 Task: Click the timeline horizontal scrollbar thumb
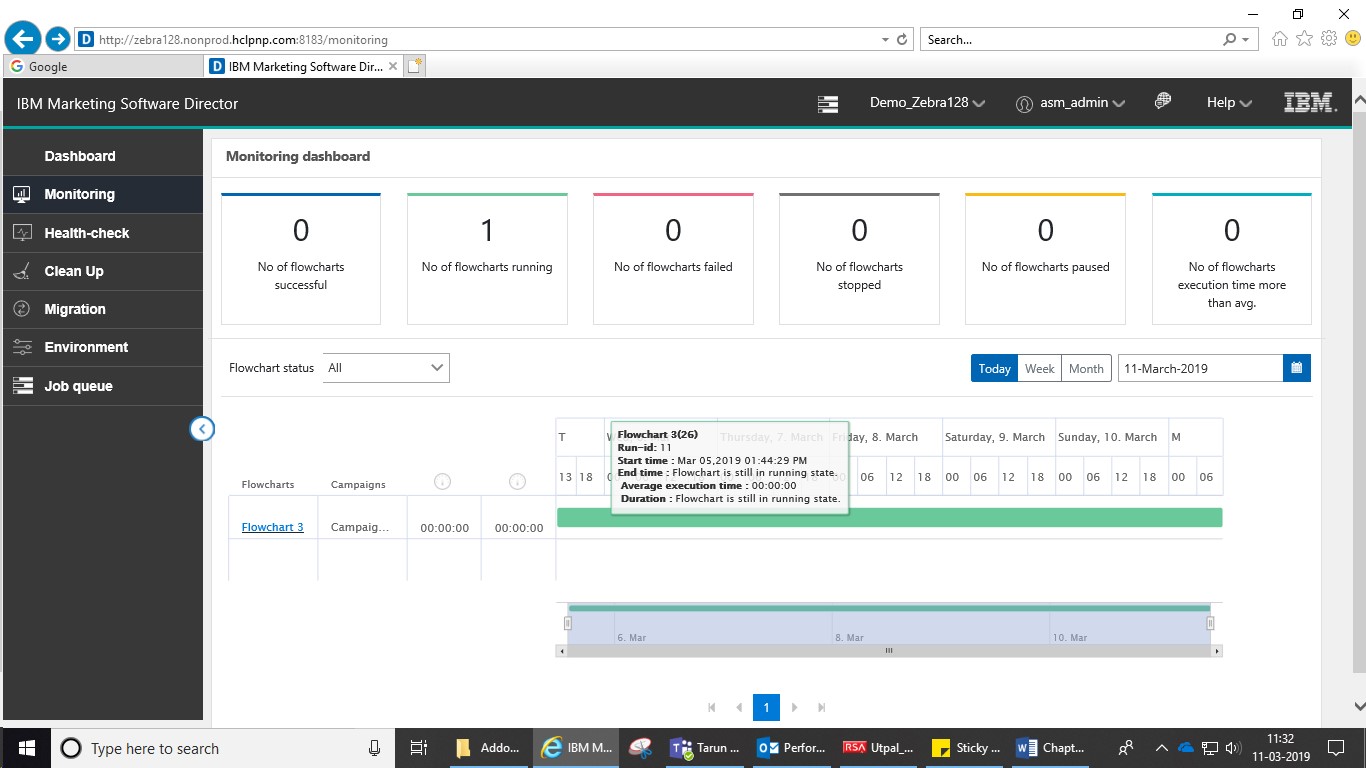[889, 651]
